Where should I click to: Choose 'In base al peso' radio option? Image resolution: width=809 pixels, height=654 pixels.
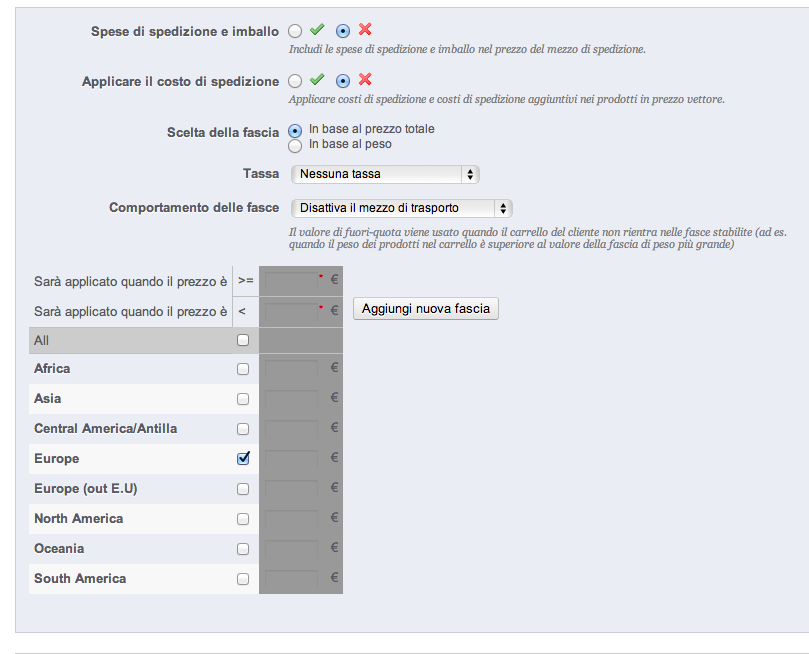coord(295,145)
